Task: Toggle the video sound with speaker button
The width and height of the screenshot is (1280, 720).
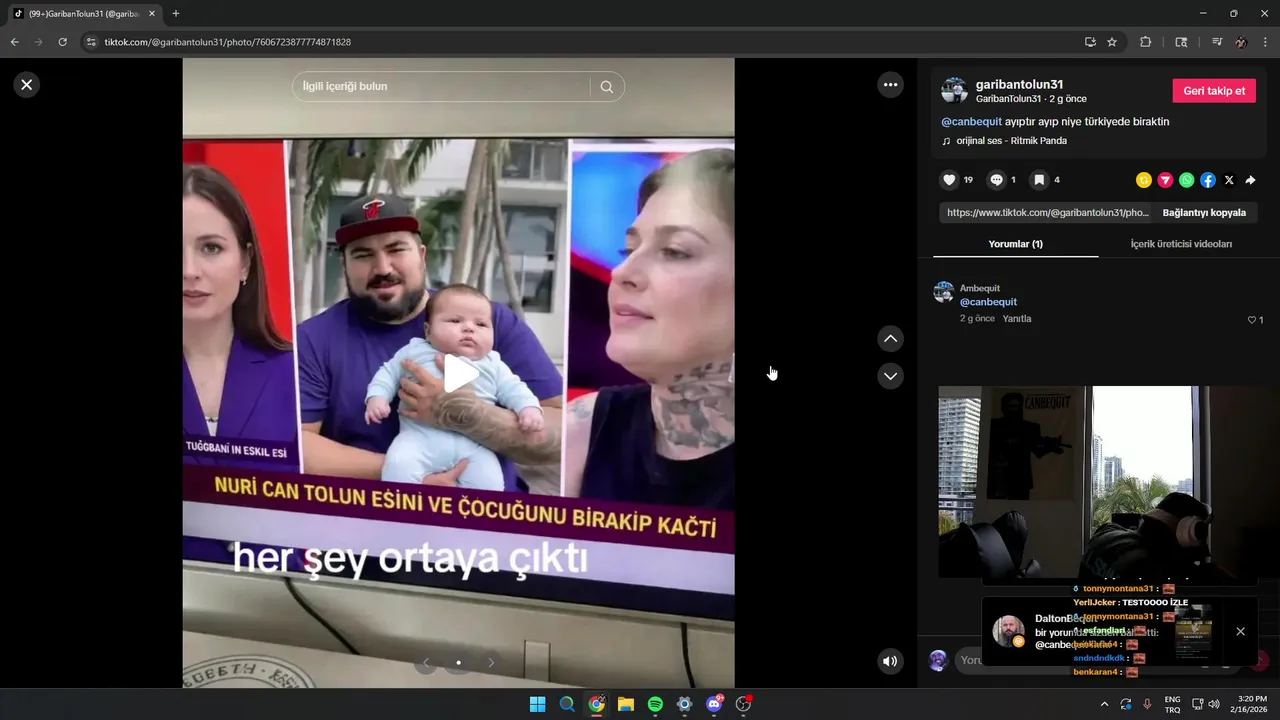Action: point(890,661)
